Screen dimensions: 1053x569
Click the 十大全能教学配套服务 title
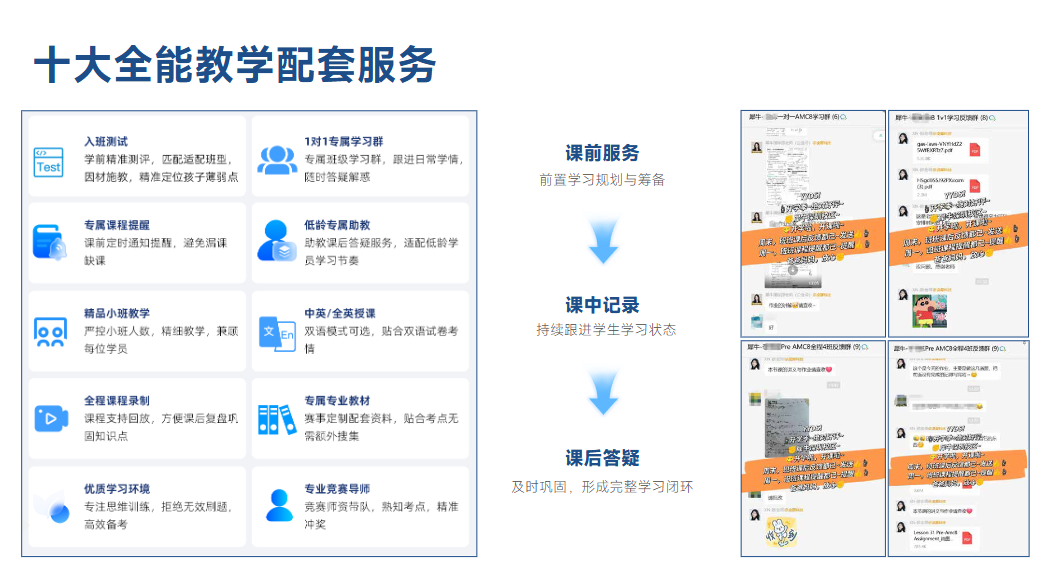[235, 65]
